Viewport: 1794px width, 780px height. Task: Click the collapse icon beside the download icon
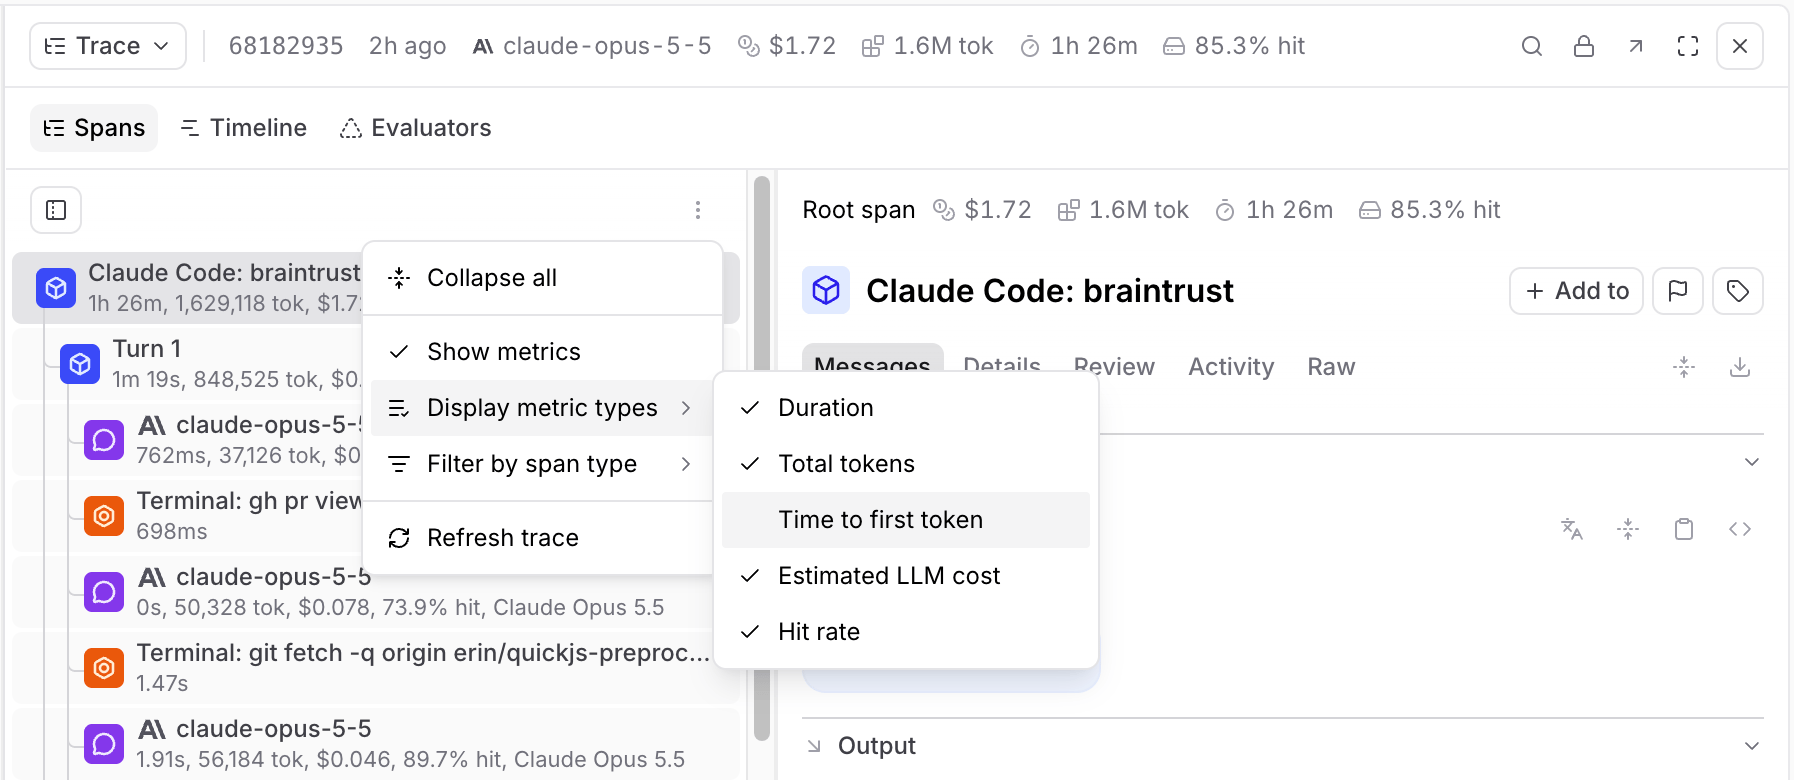click(x=1684, y=367)
